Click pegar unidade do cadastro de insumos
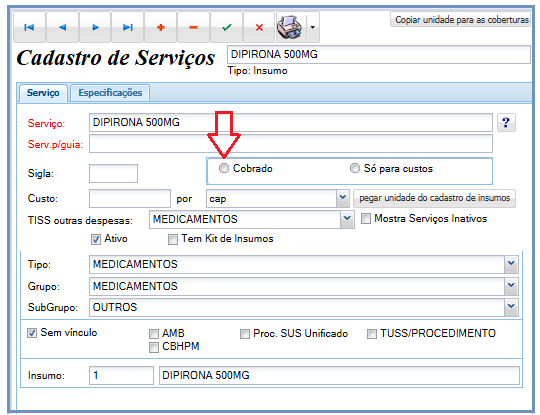This screenshot has height=415, width=540. 434,198
